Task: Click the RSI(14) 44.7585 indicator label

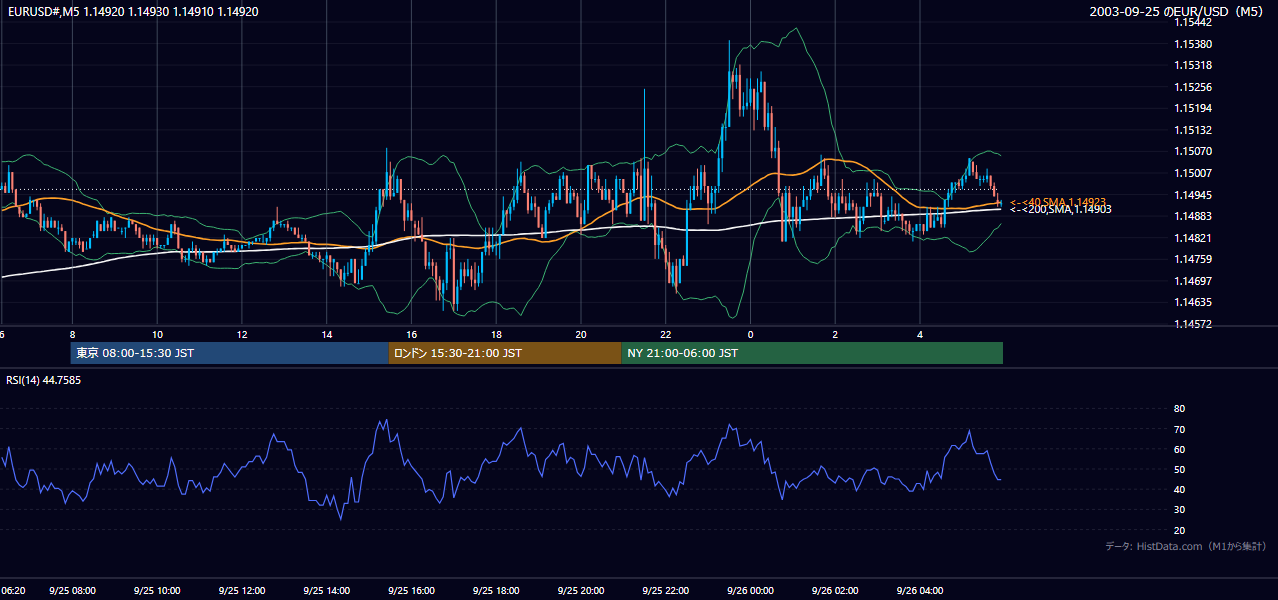Action: click(44, 380)
